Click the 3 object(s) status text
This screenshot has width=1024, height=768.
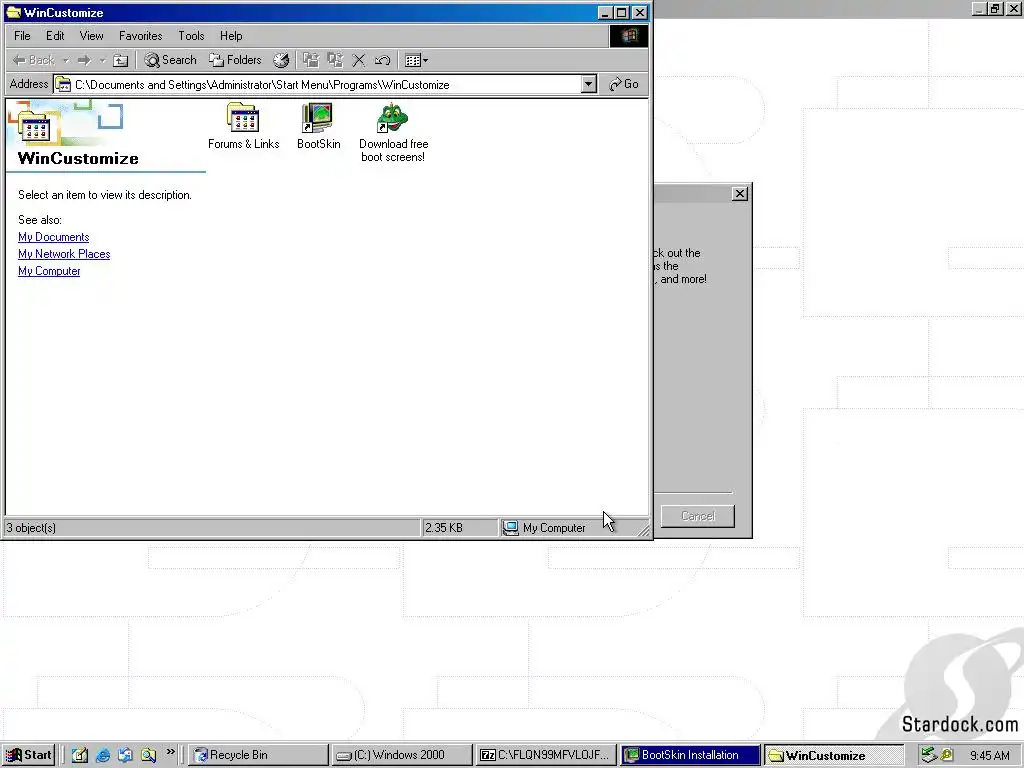point(31,528)
